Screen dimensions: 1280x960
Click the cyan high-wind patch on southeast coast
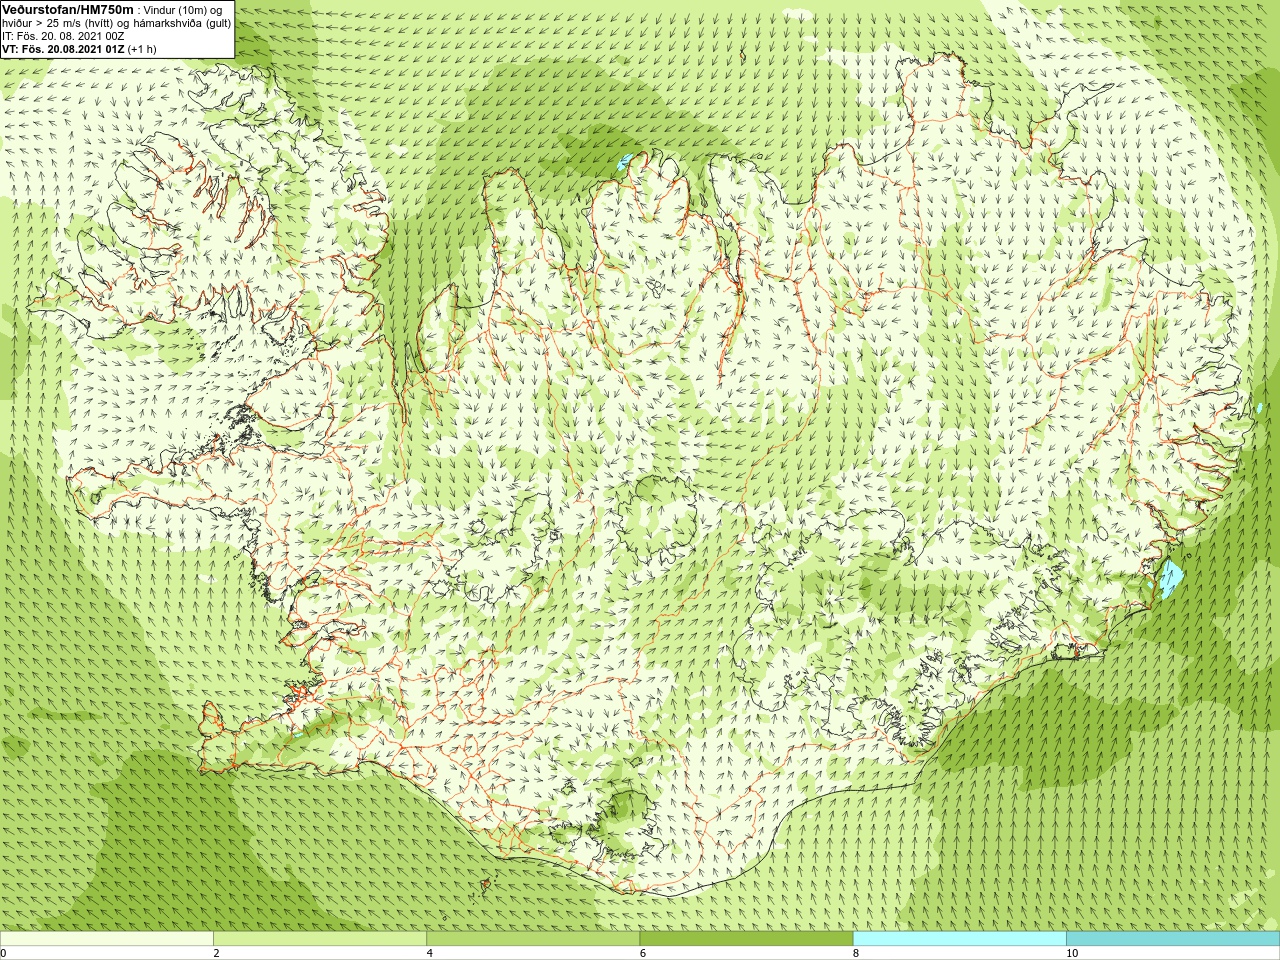click(x=1171, y=579)
